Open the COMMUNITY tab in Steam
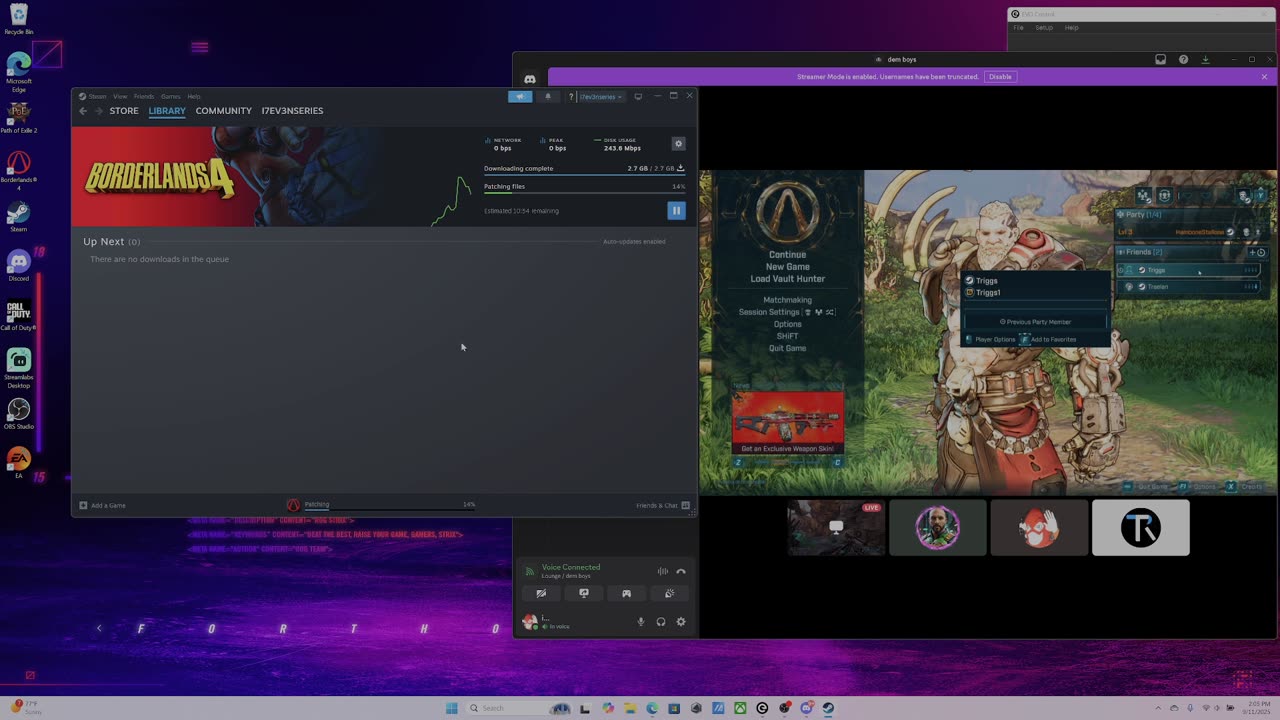The image size is (1280, 720). point(224,111)
